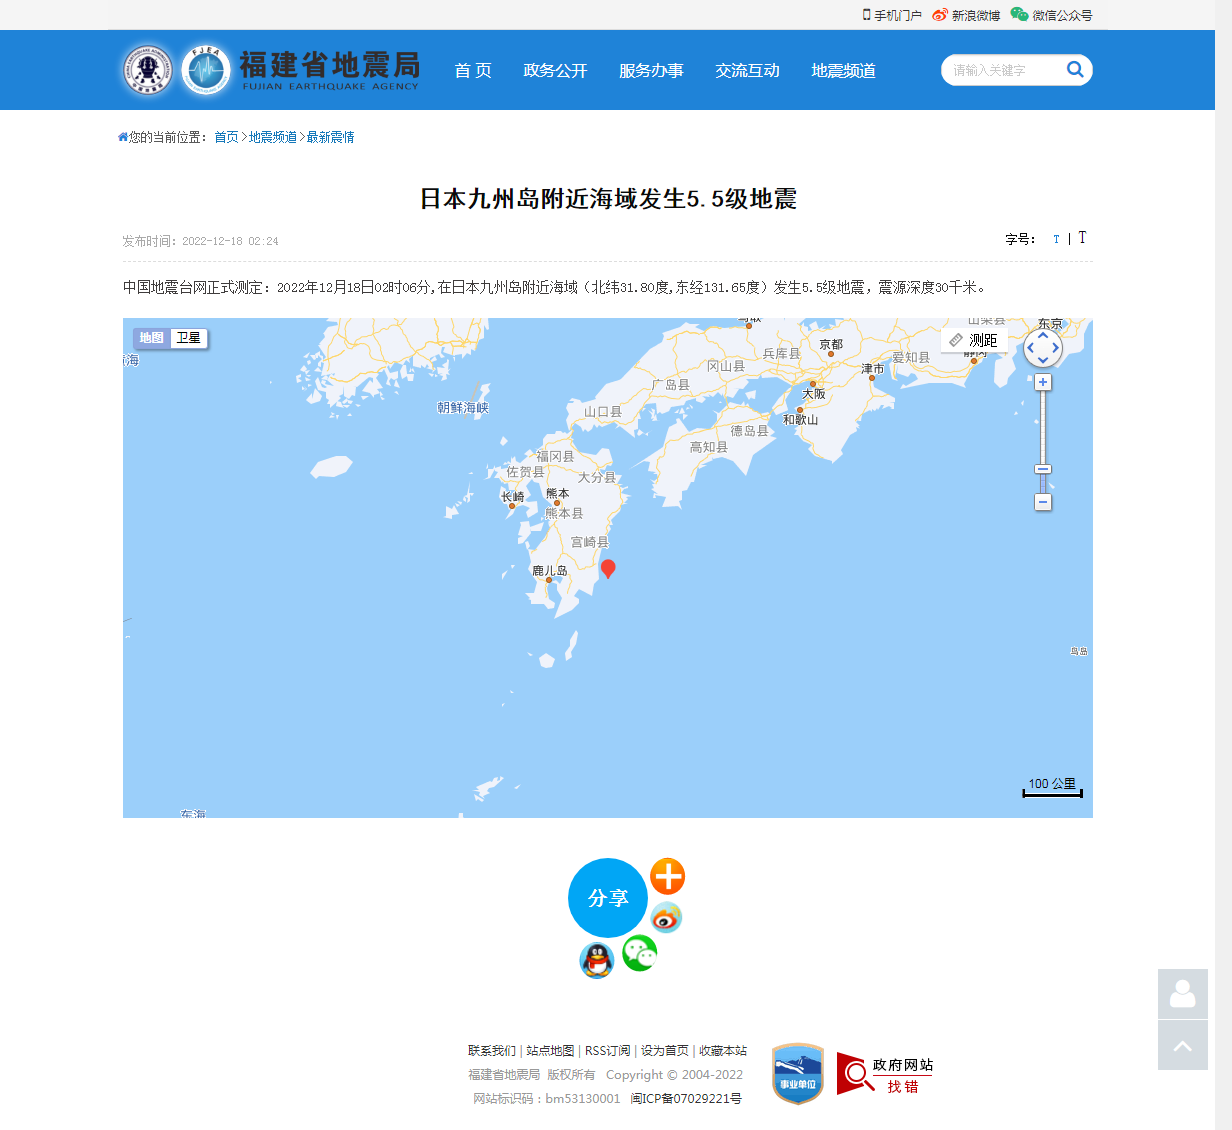Viewport: 1232px width, 1130px height.
Task: Click the home icon beside the breadcrumb
Action: (x=121, y=136)
